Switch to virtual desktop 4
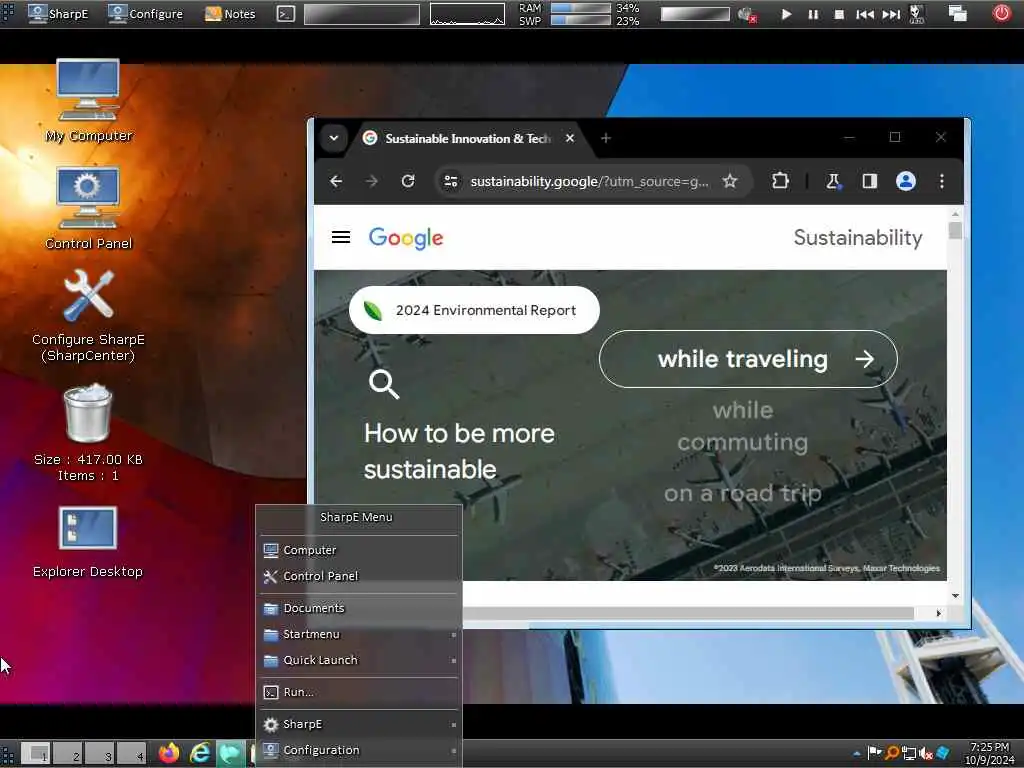 point(131,754)
